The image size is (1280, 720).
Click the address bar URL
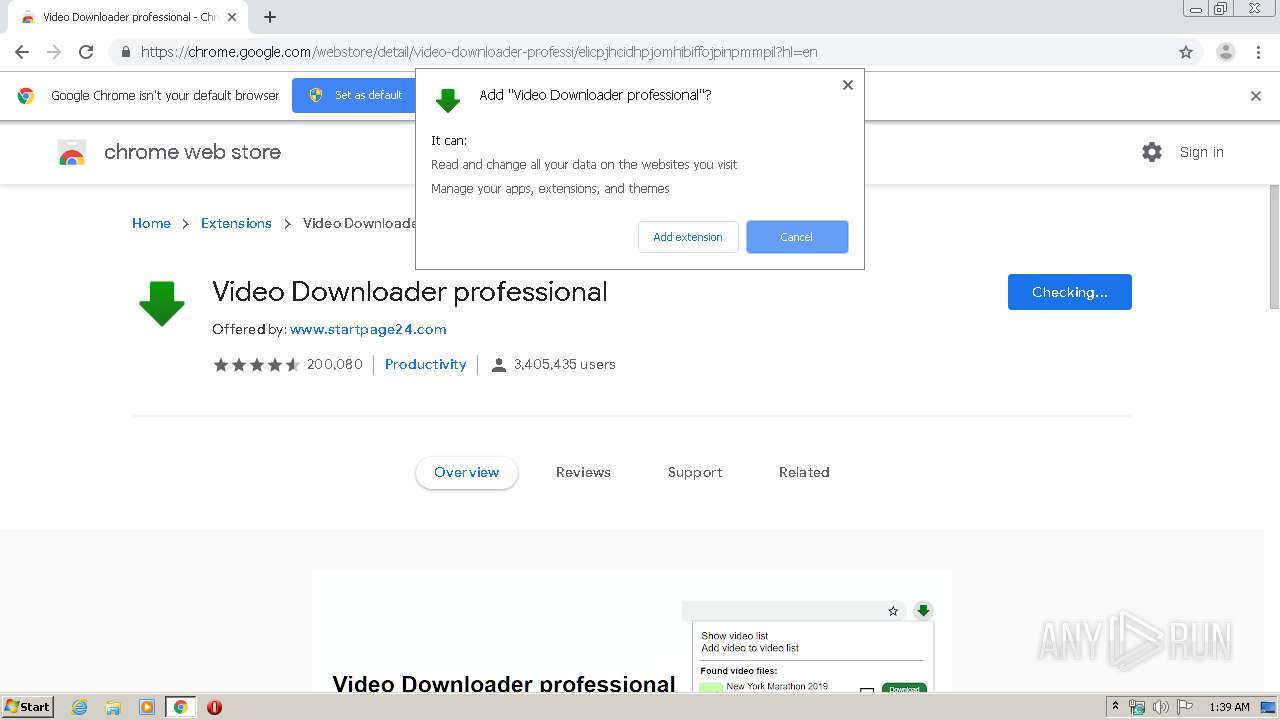(478, 52)
